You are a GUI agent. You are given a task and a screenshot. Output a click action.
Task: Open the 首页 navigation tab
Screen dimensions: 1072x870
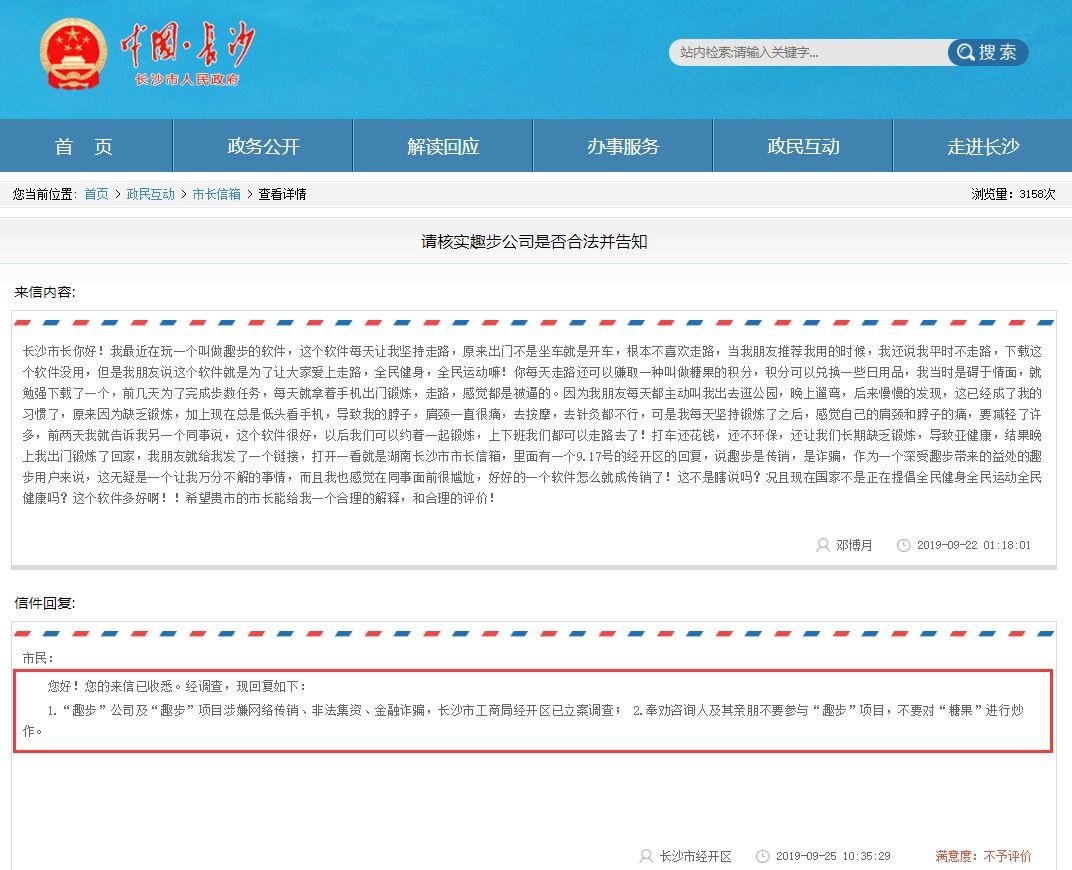click(86, 146)
